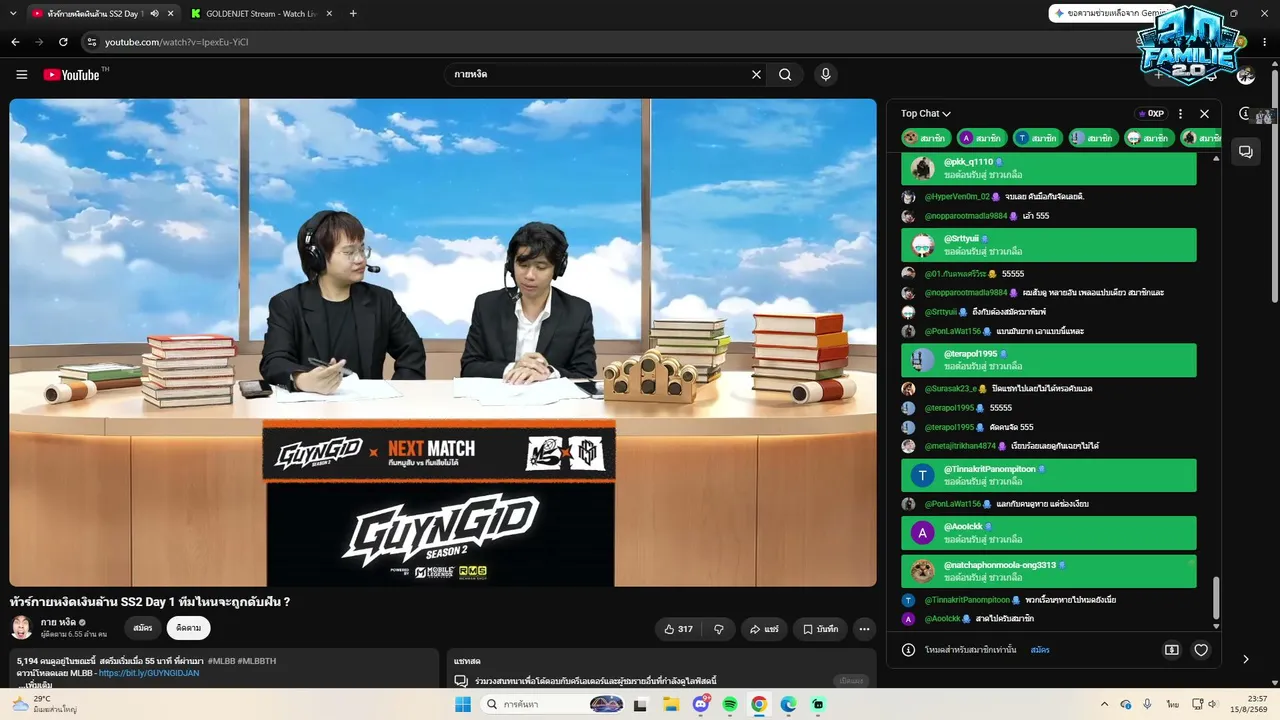Clear the YouTube search box text
Viewport: 1280px width, 720px height.
(x=756, y=74)
